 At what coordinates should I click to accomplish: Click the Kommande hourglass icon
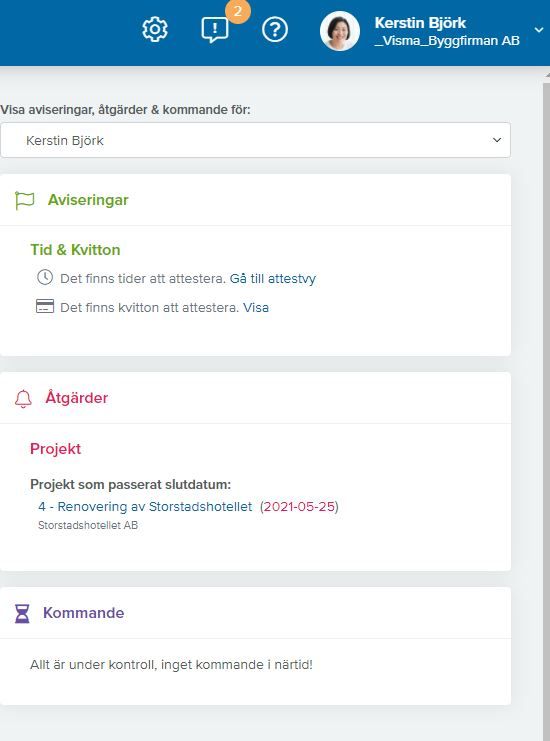pyautogui.click(x=22, y=613)
